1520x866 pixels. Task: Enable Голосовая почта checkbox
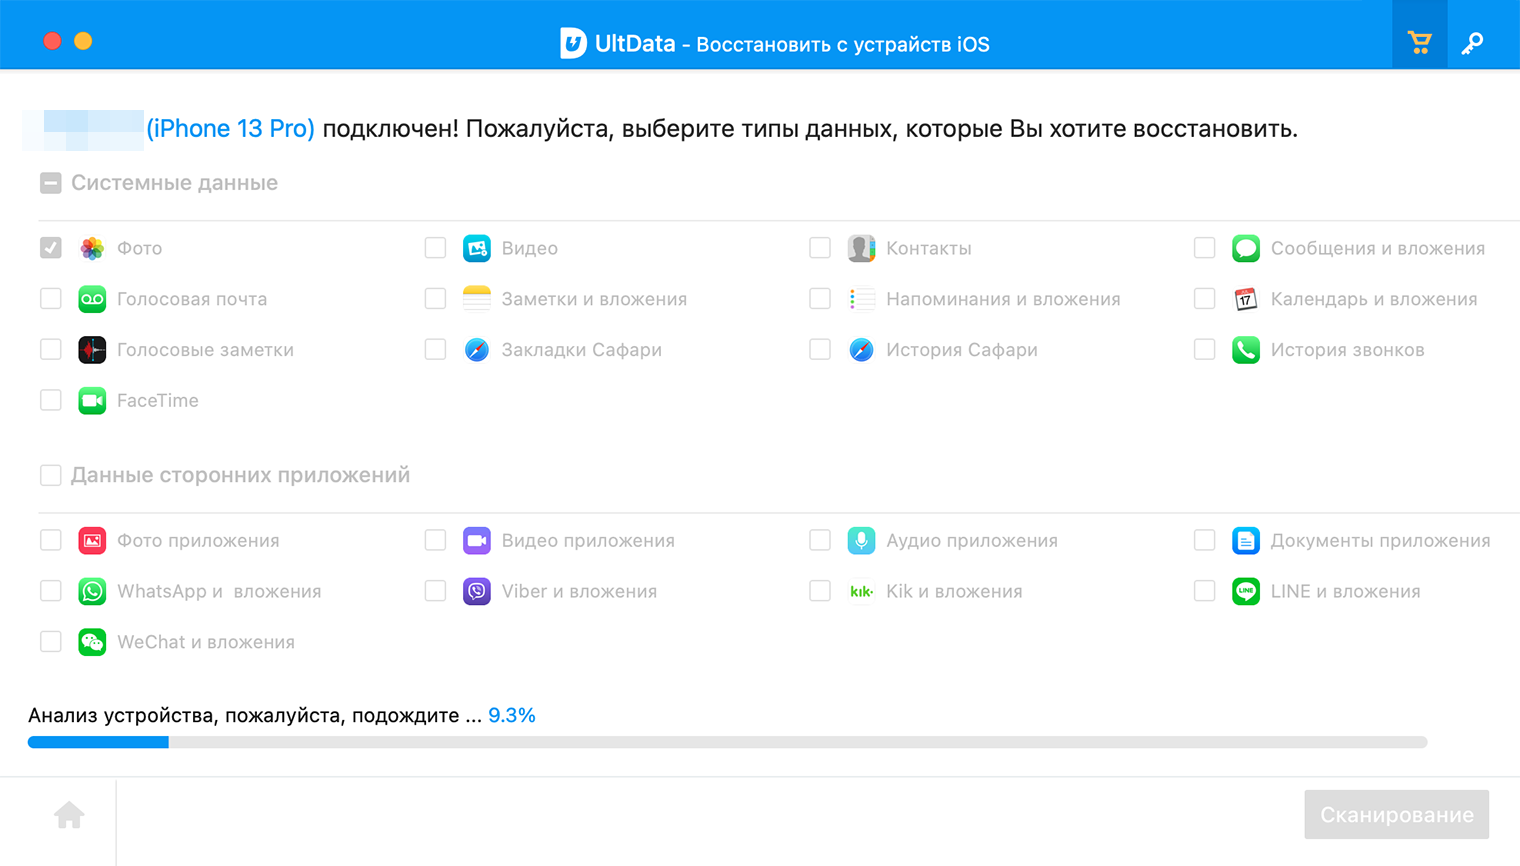tap(51, 299)
